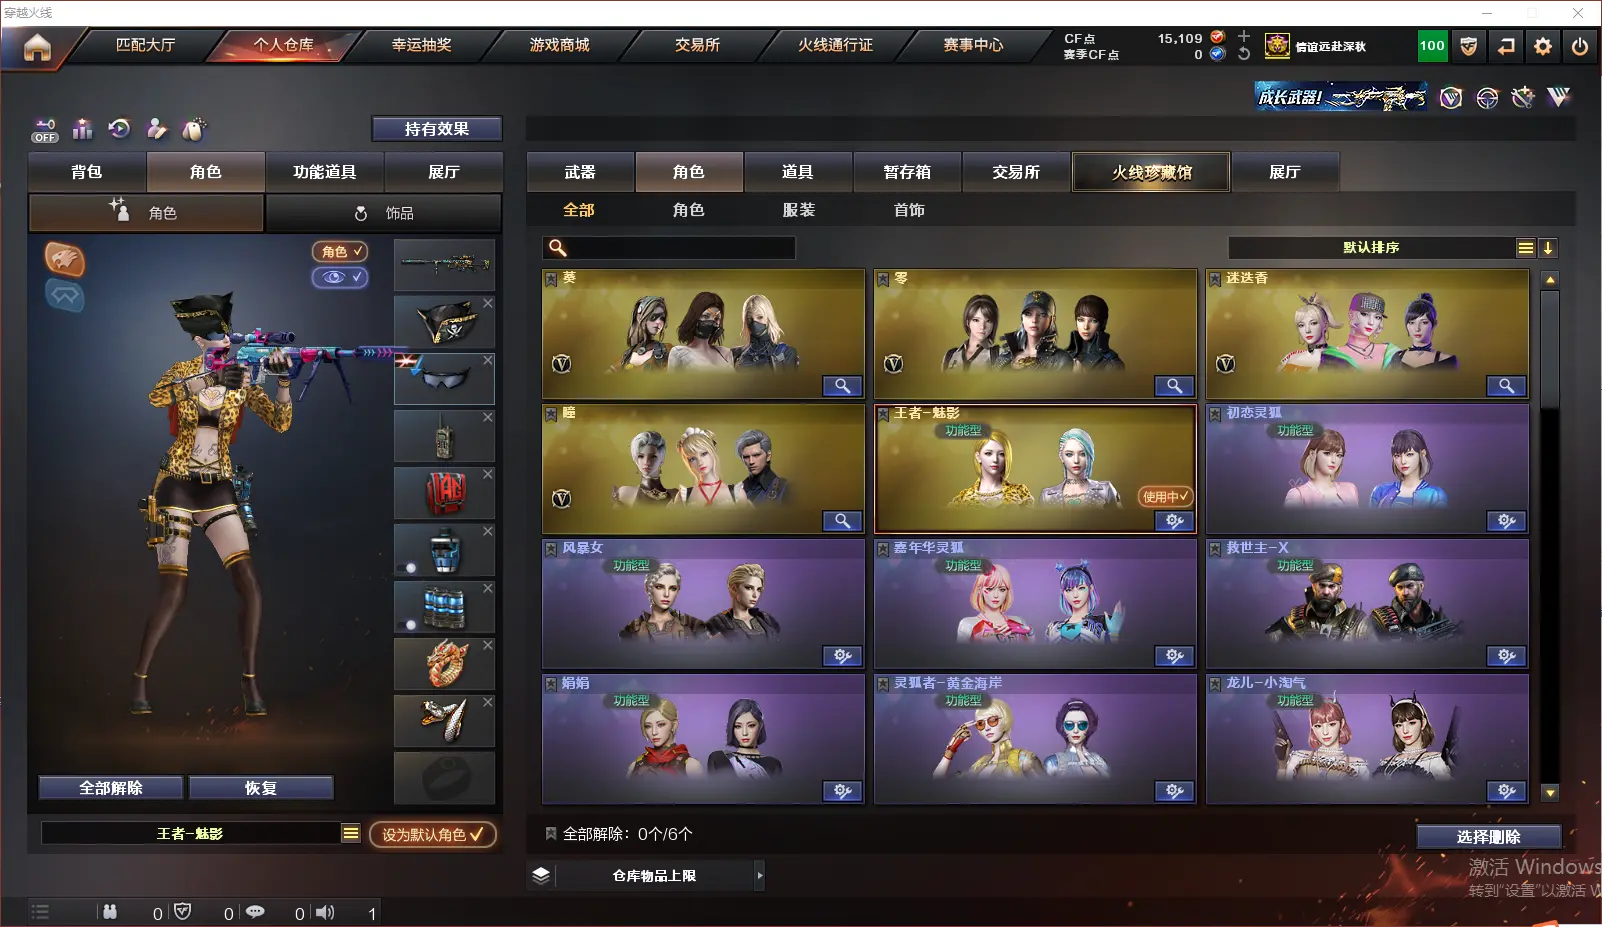Switch to the 饰品 sub-tab

point(384,213)
